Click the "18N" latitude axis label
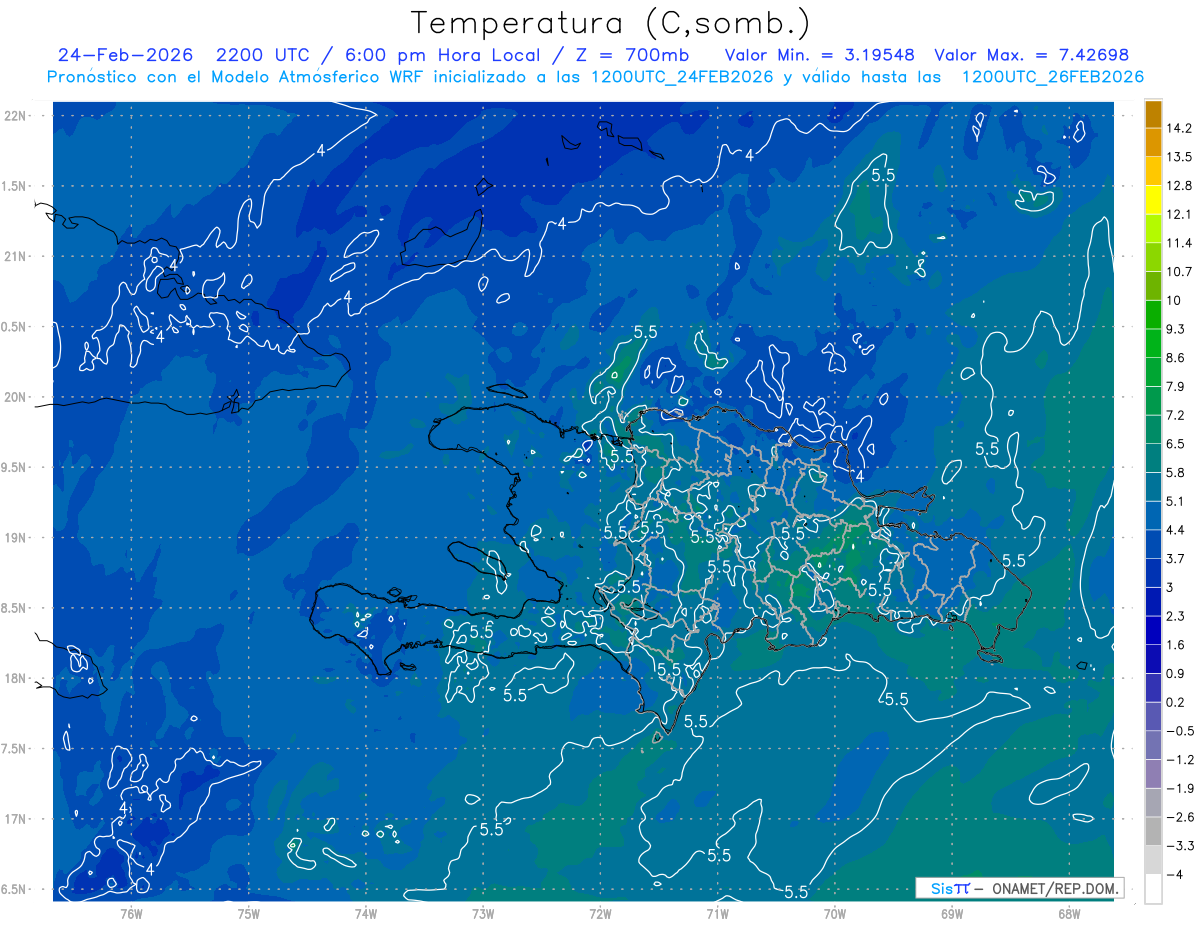The width and height of the screenshot is (1200, 927). click(16, 678)
